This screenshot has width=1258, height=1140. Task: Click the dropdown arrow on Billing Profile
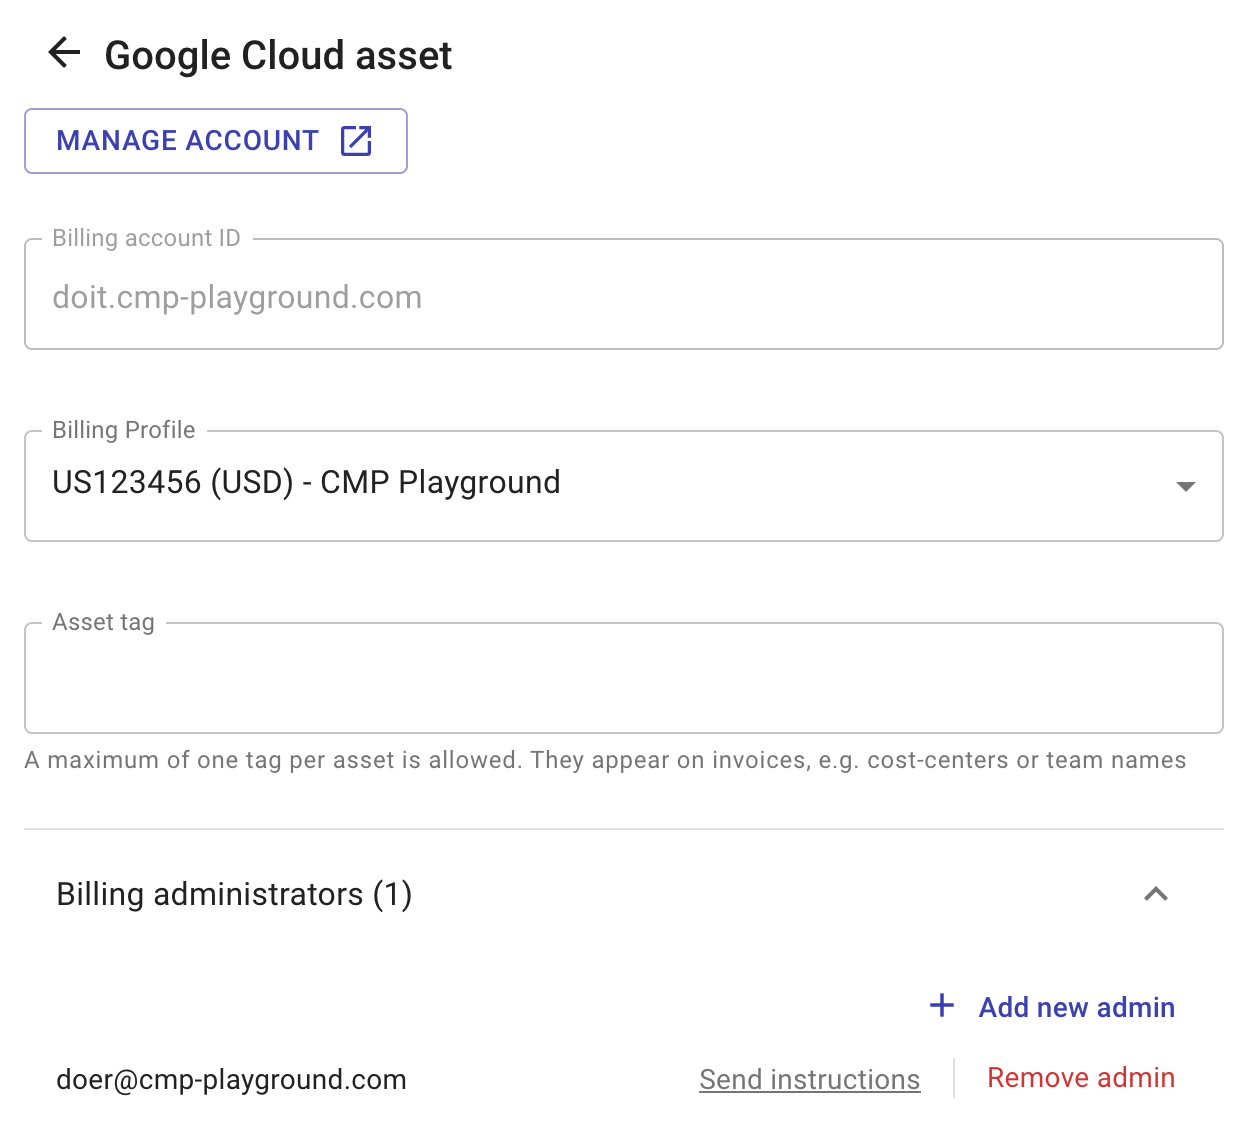[1186, 486]
